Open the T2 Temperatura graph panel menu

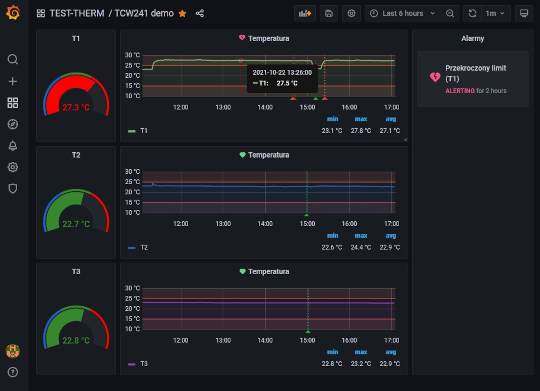point(269,155)
